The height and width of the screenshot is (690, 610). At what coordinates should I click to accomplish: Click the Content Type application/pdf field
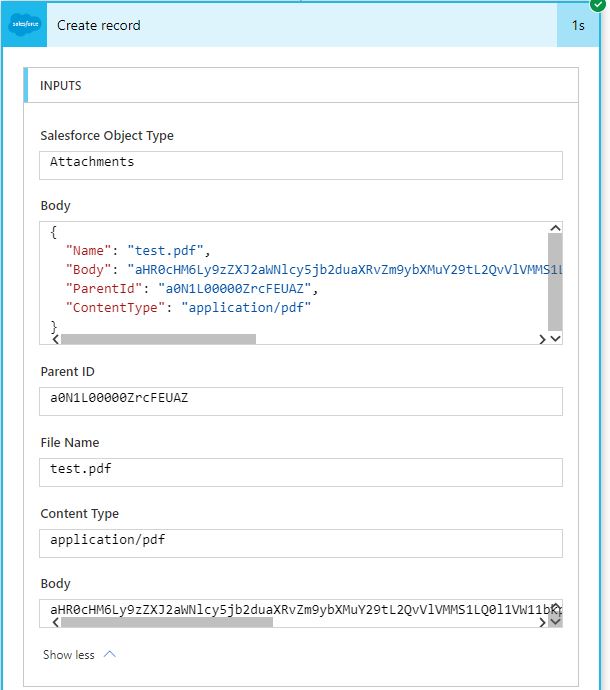[301, 542]
